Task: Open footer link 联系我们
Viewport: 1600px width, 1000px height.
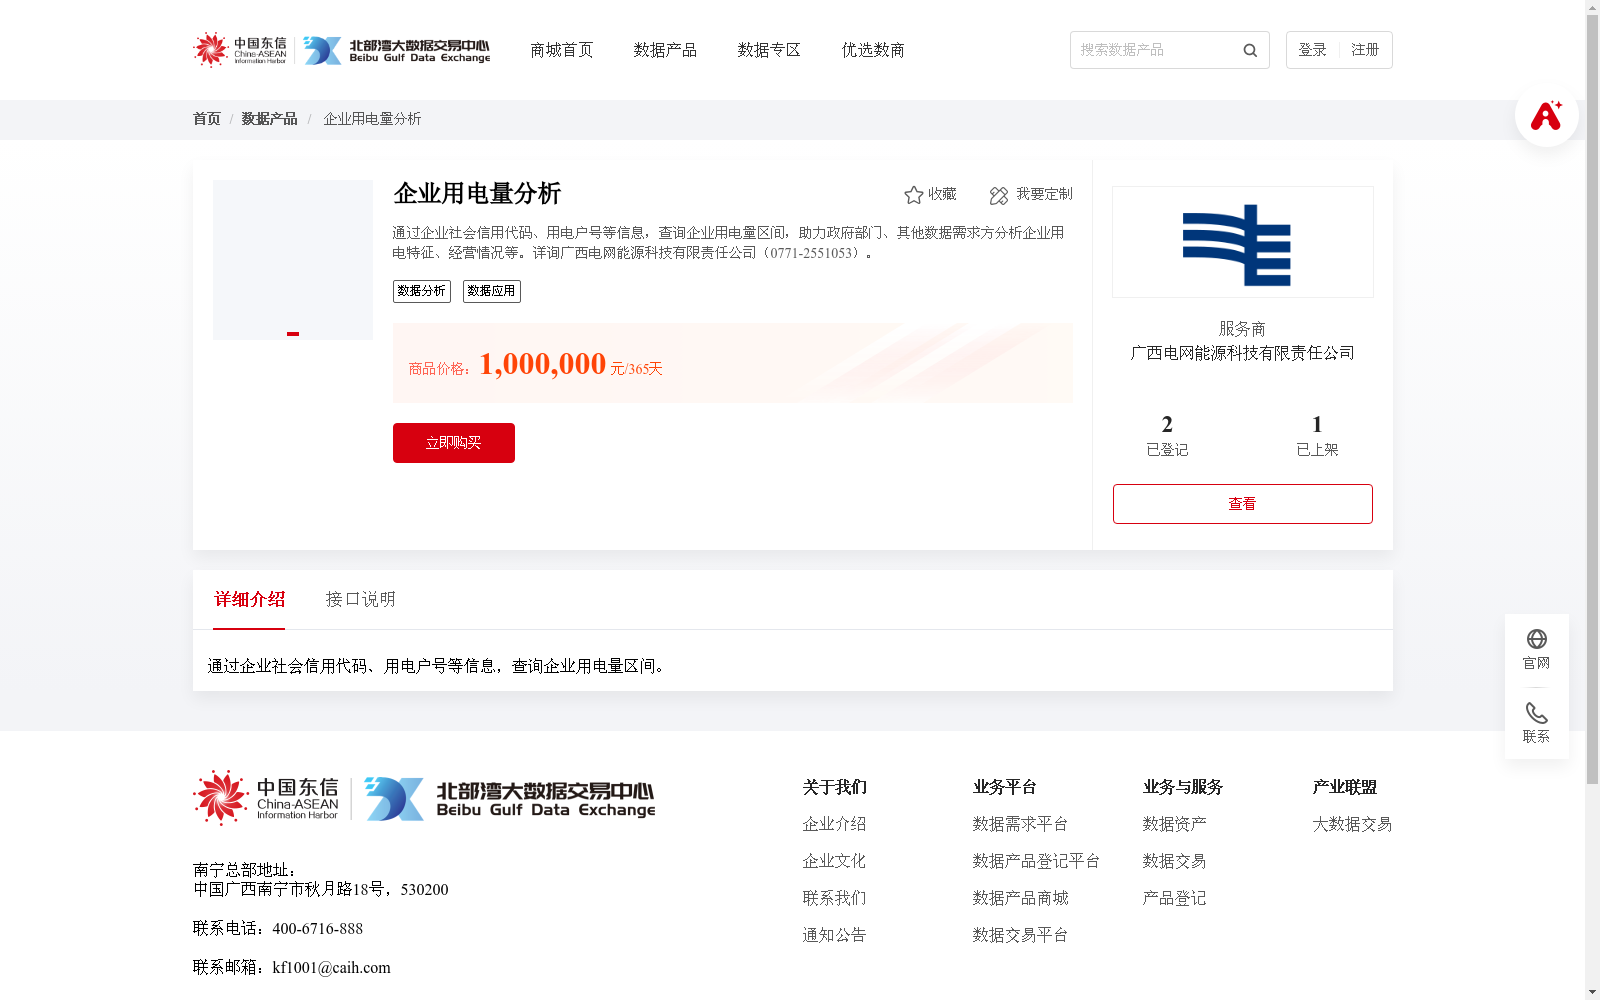Action: [x=835, y=898]
